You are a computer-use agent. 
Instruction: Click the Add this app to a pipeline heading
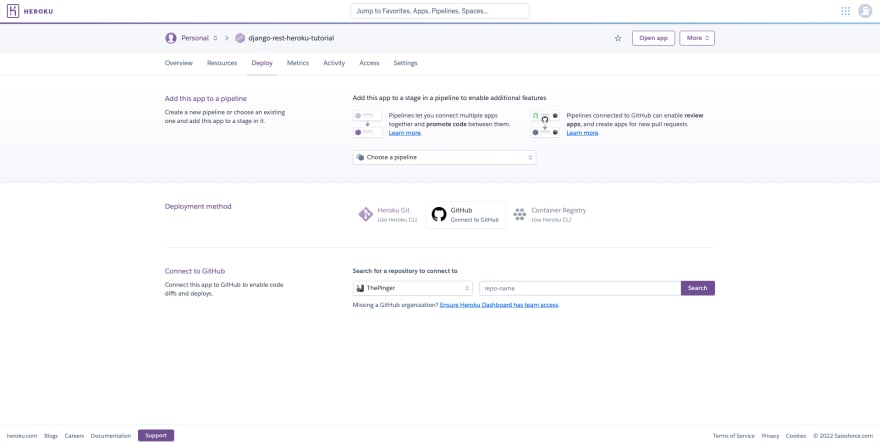pyautogui.click(x=205, y=98)
